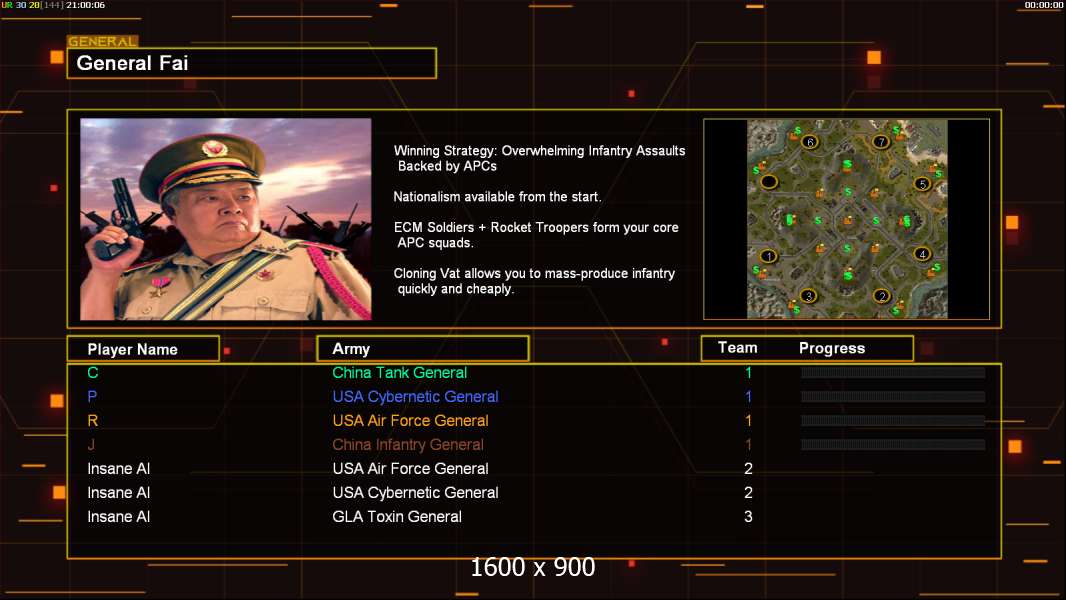Click the orange USA Air Force General text
1066x600 pixels.
[x=411, y=421]
